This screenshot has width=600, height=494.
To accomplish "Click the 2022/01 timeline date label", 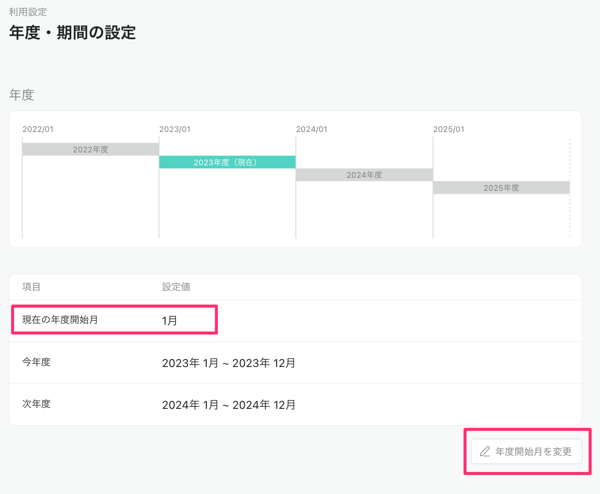I will (x=38, y=129).
